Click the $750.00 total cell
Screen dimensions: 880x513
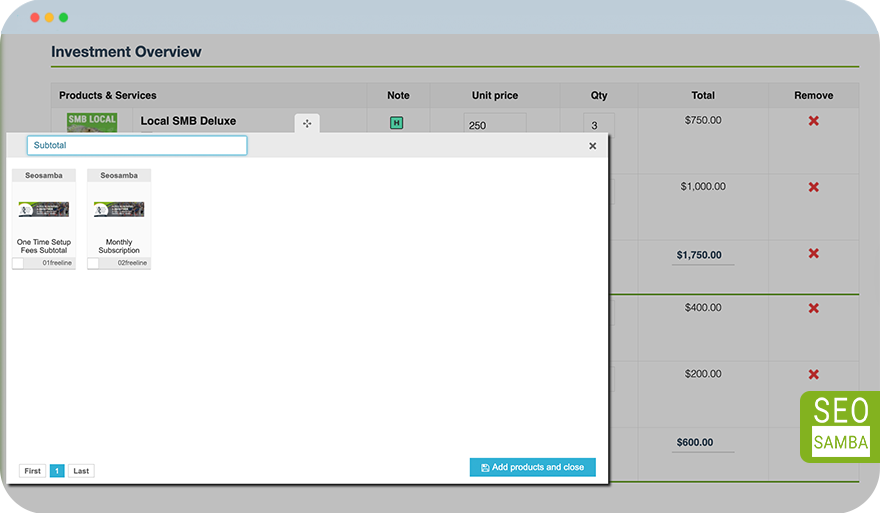coord(703,120)
